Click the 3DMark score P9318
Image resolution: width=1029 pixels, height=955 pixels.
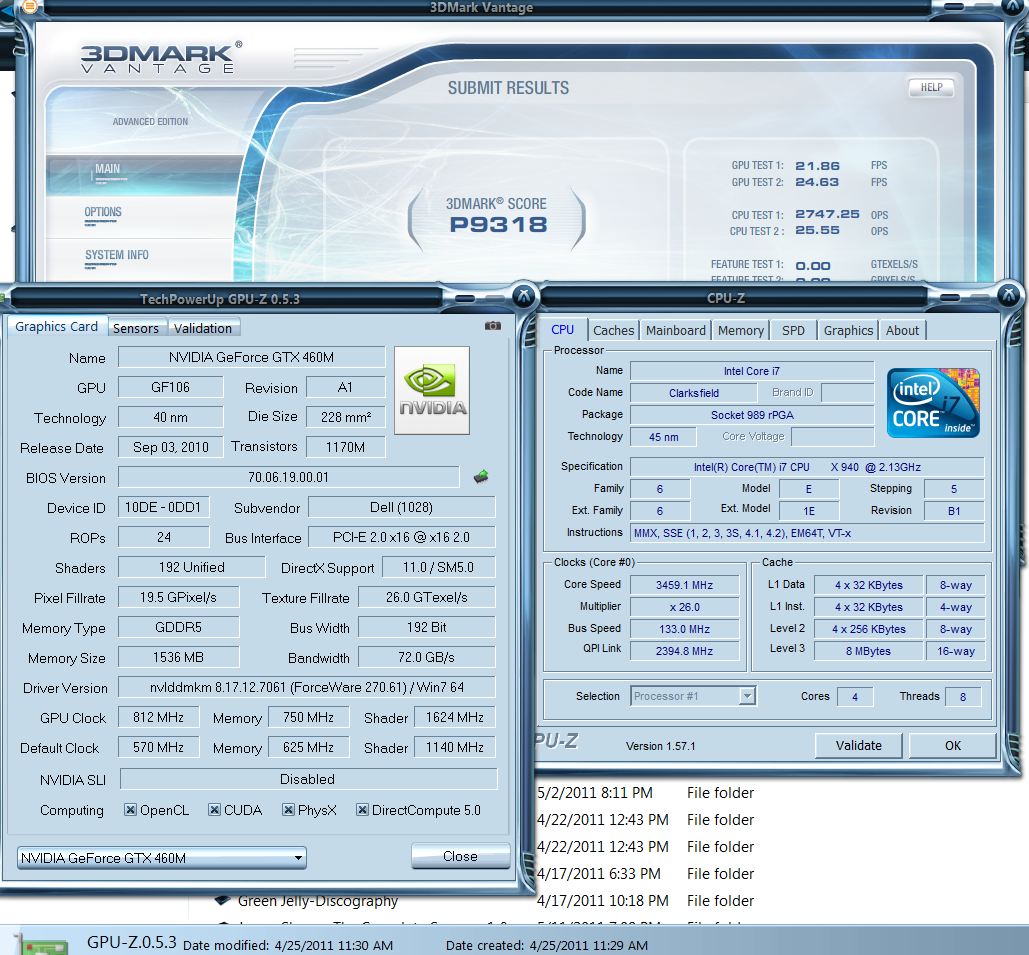click(498, 224)
